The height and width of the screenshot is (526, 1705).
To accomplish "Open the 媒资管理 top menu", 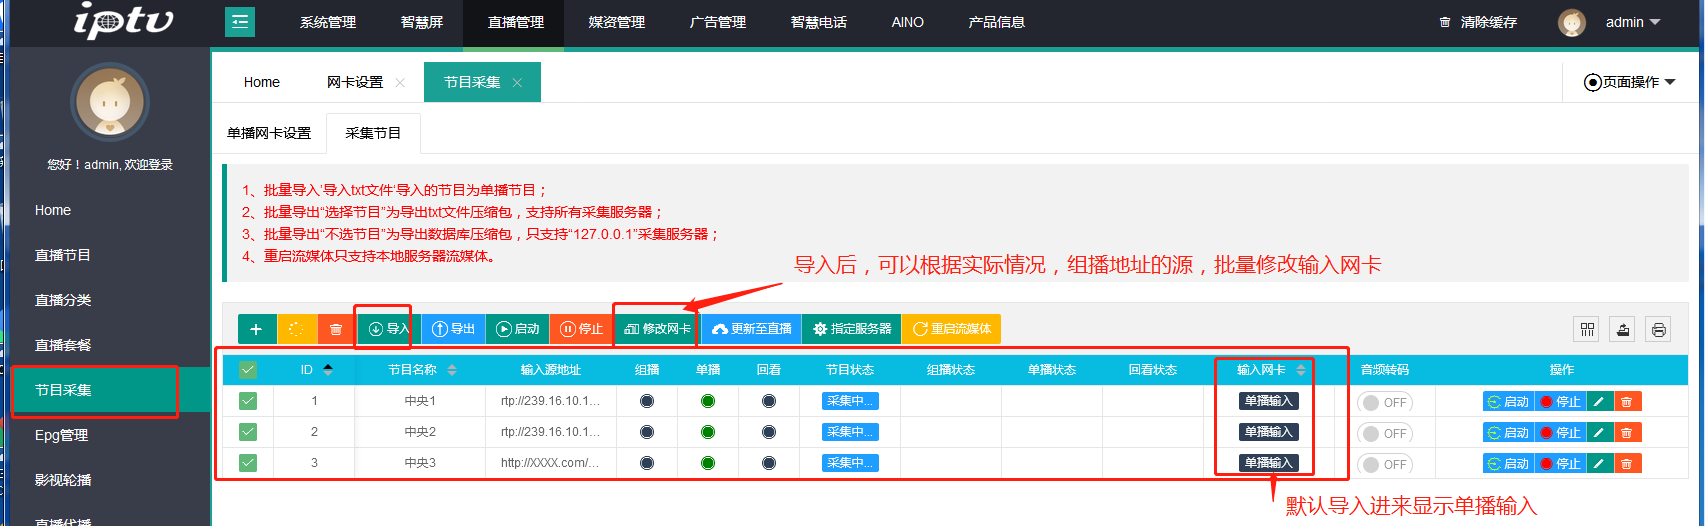I will tap(616, 22).
